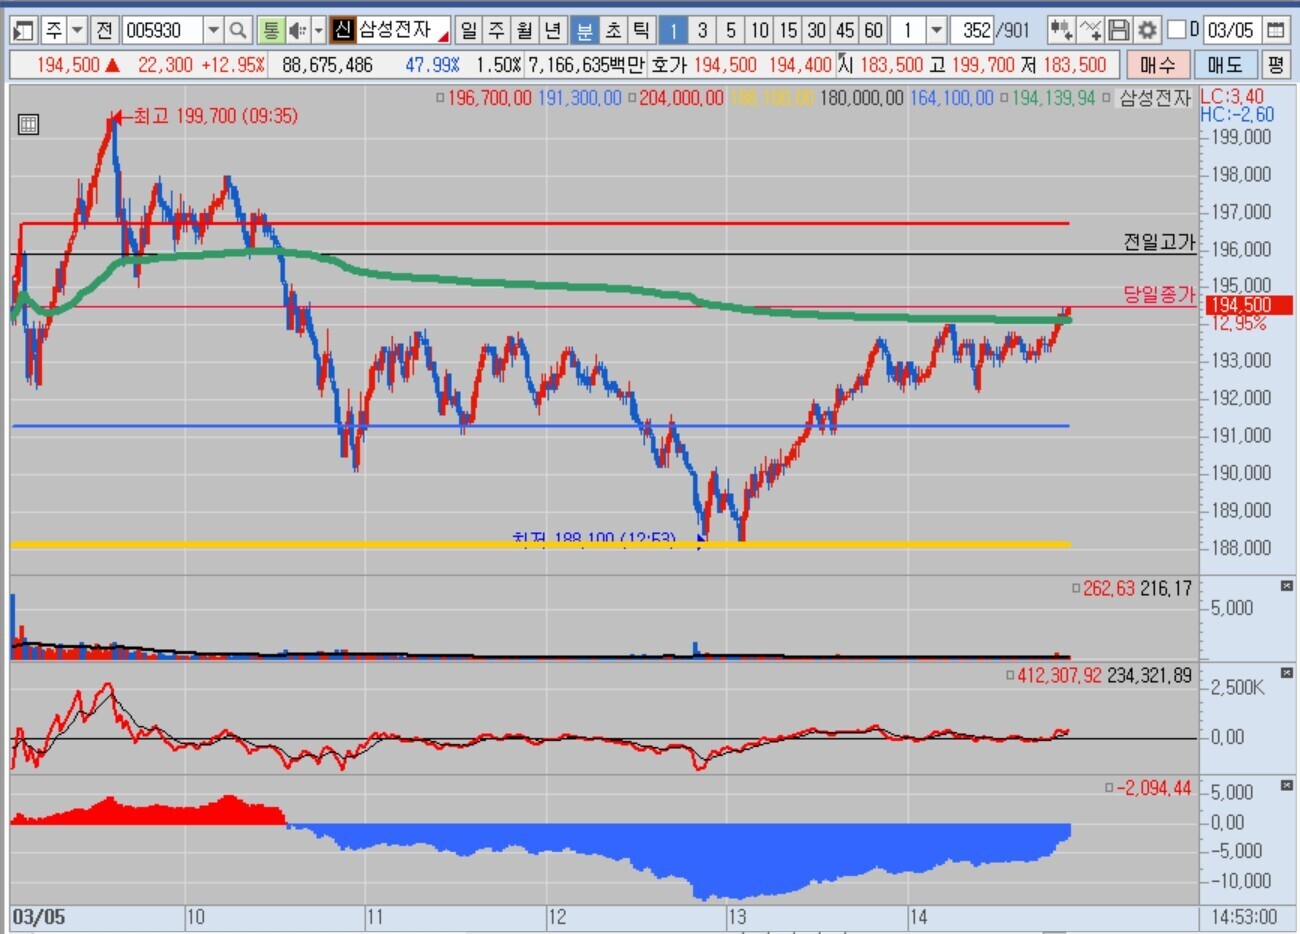Click the 005930 stock code input field
Image resolution: width=1300 pixels, height=934 pixels.
point(162,31)
